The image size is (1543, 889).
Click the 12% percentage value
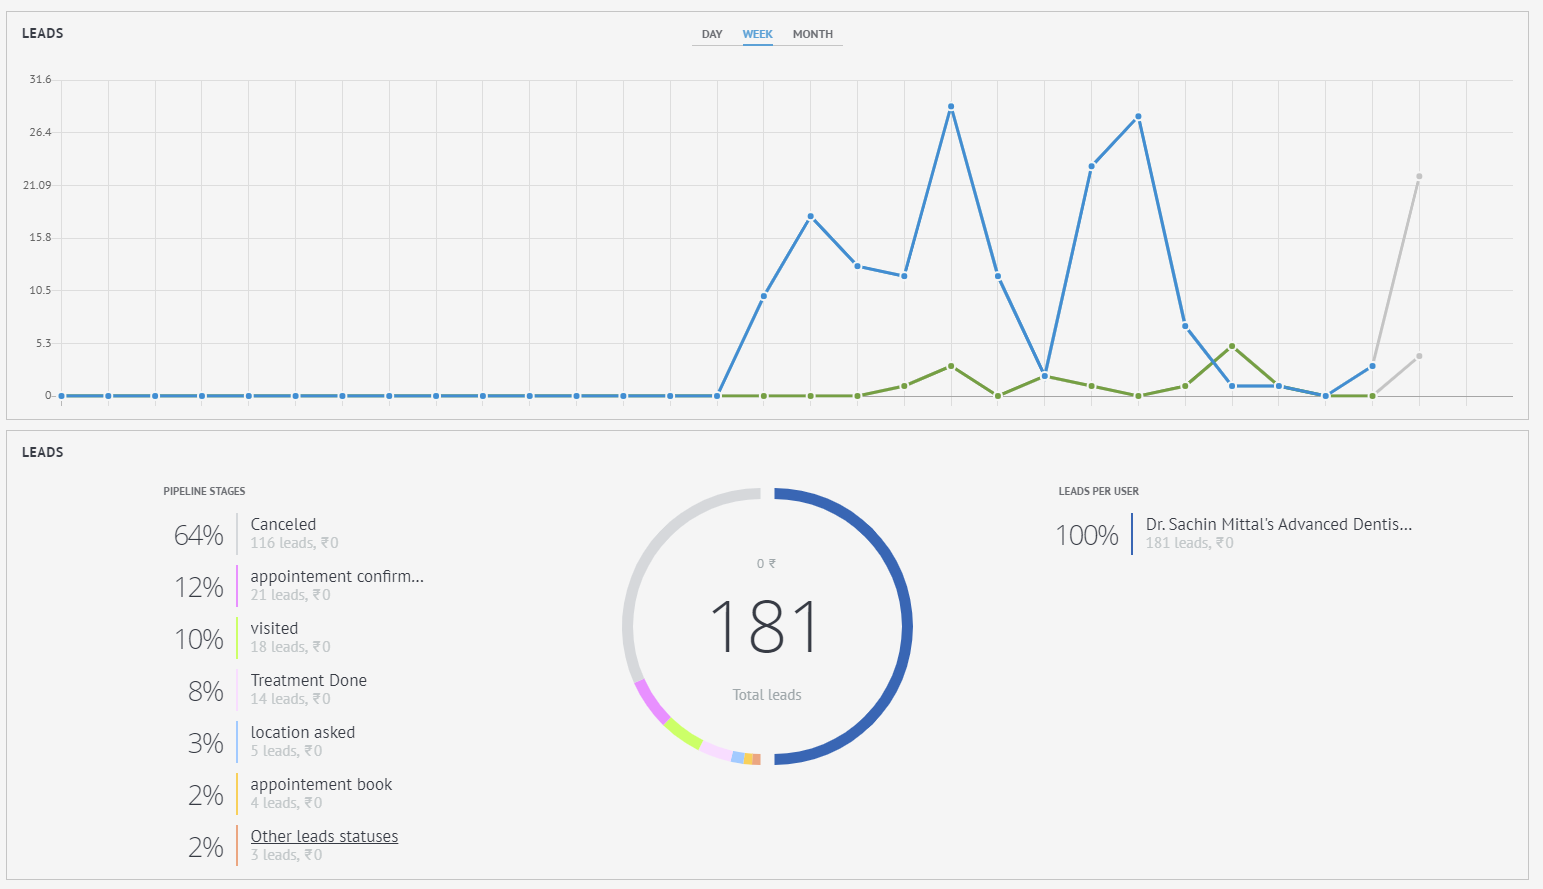[198, 587]
